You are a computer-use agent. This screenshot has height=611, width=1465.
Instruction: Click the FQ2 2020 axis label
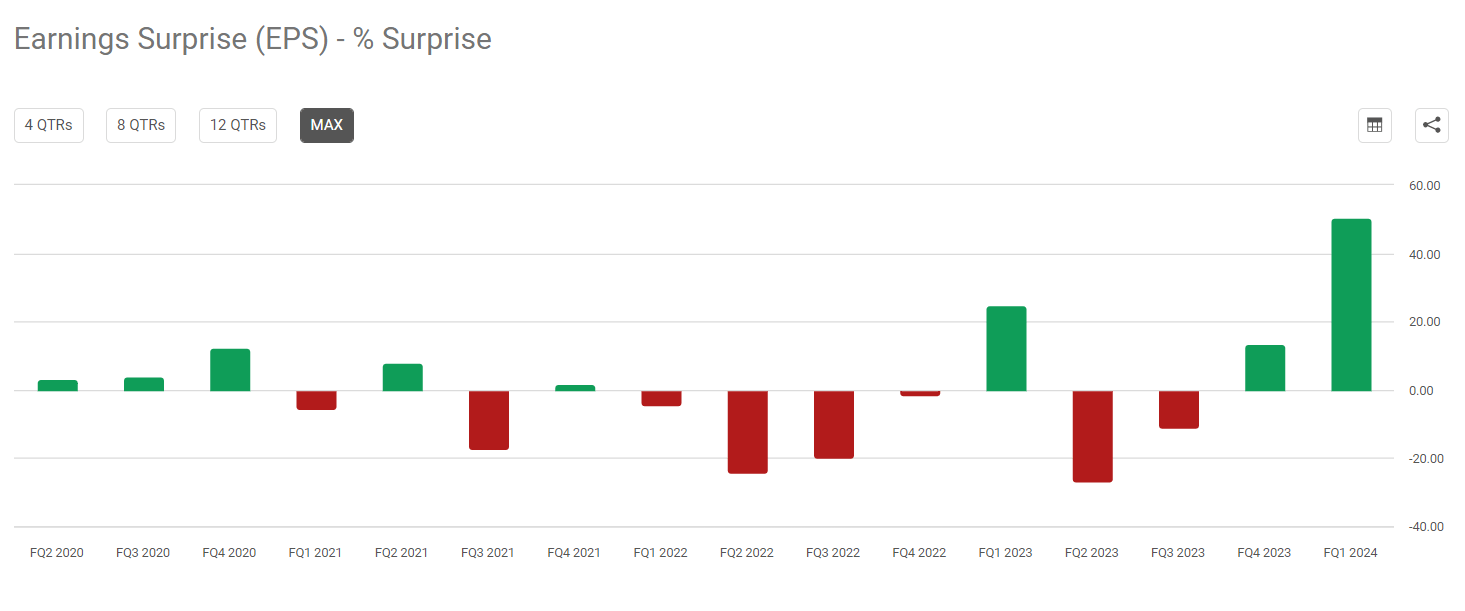(57, 551)
